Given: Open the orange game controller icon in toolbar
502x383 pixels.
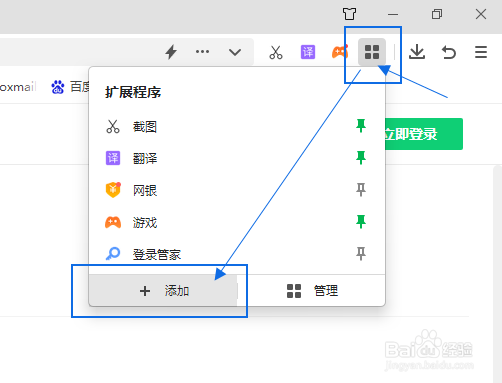Looking at the screenshot, I should coord(340,52).
